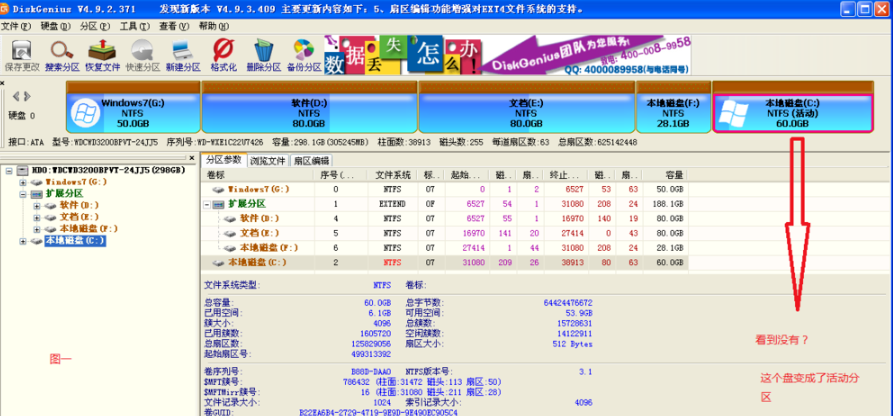Click the 新建分区 new partition icon

pos(184,53)
